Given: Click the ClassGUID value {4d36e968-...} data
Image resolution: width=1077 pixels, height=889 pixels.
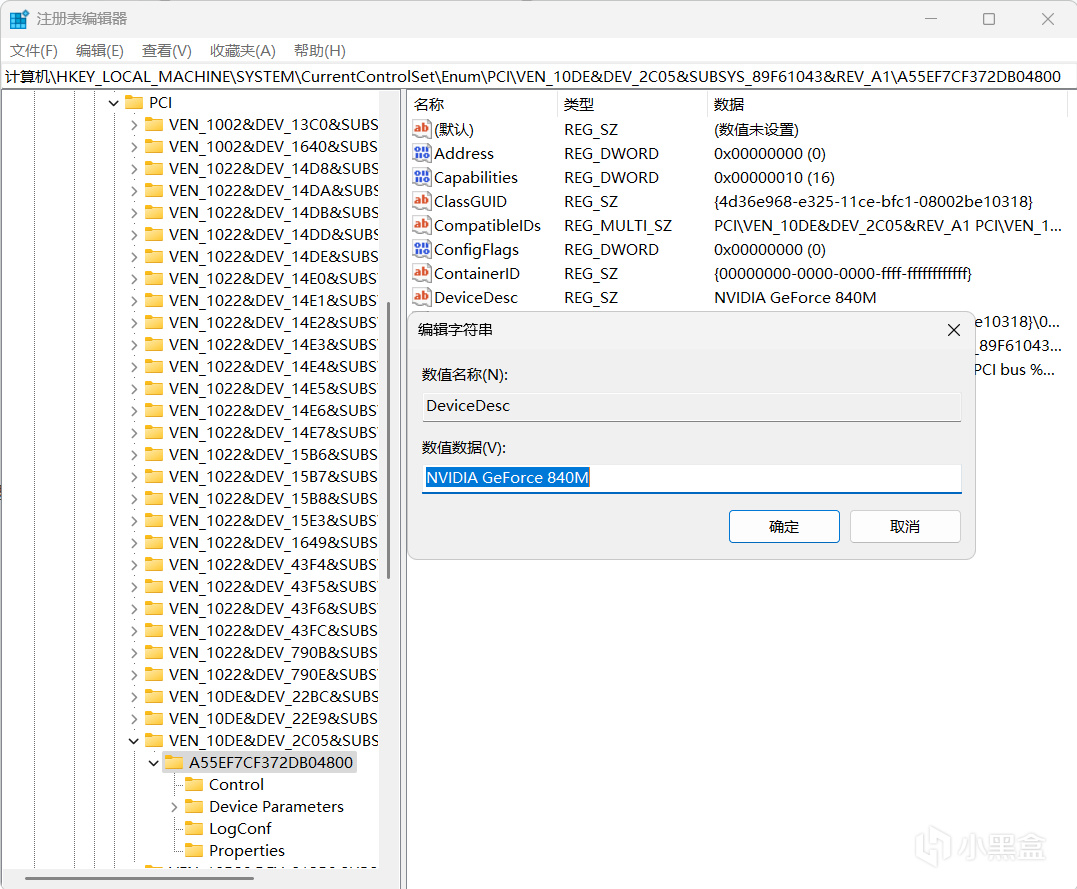Looking at the screenshot, I should [873, 201].
